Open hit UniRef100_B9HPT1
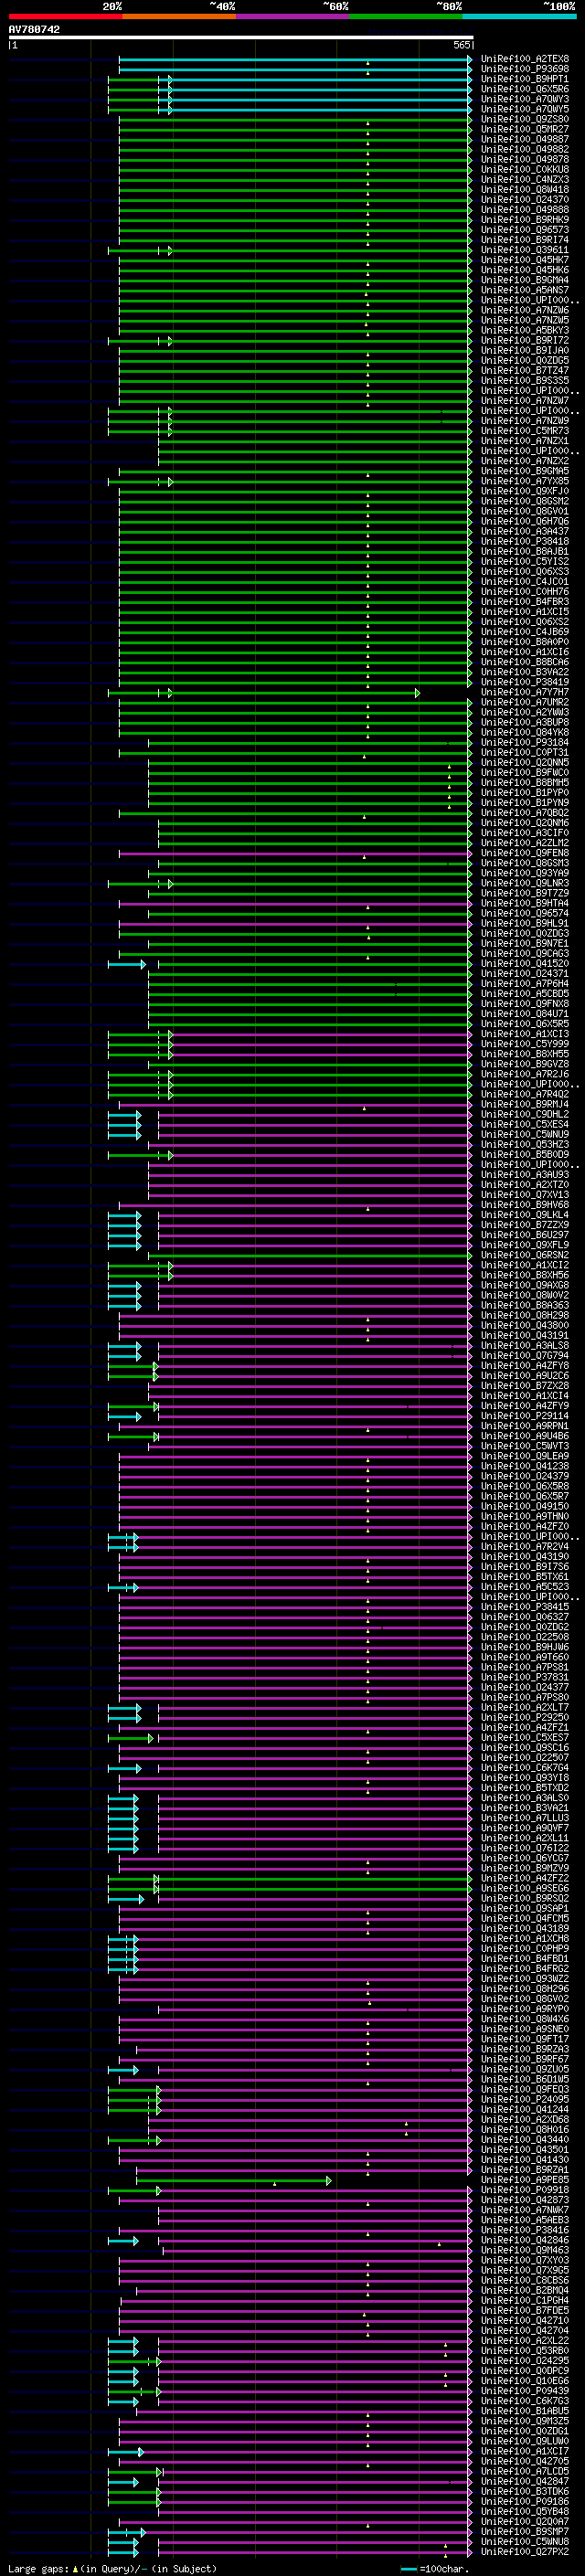Image resolution: width=585 pixels, height=2576 pixels. 525,79
